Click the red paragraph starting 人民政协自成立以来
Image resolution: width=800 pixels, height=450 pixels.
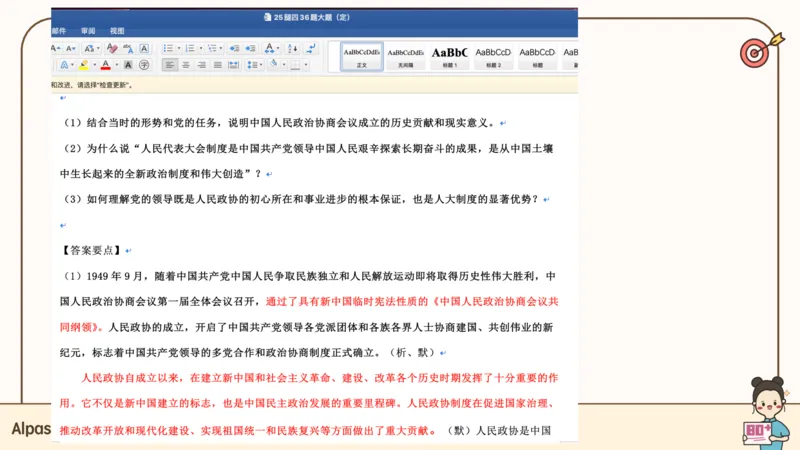pos(309,404)
